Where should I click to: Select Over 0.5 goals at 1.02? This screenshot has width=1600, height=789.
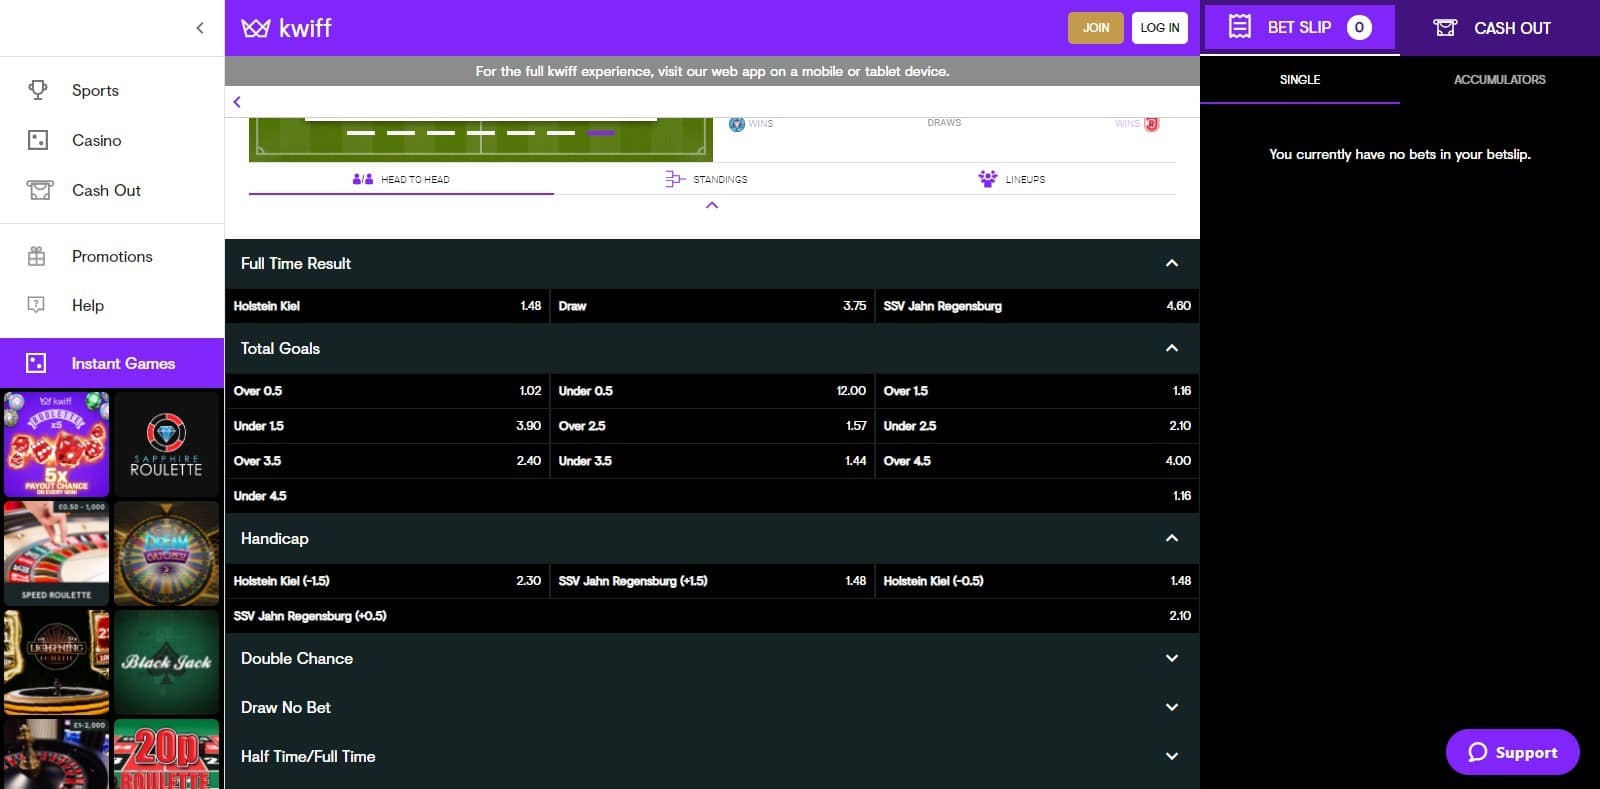click(387, 391)
